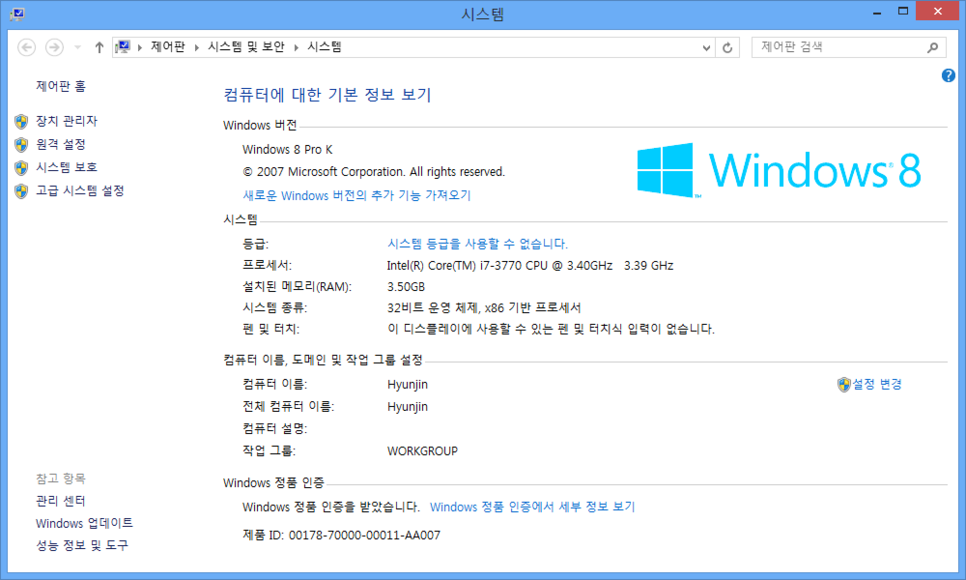Click the Microsoft Corporation copyright text
Viewport: 966px width, 580px height.
coord(373,172)
